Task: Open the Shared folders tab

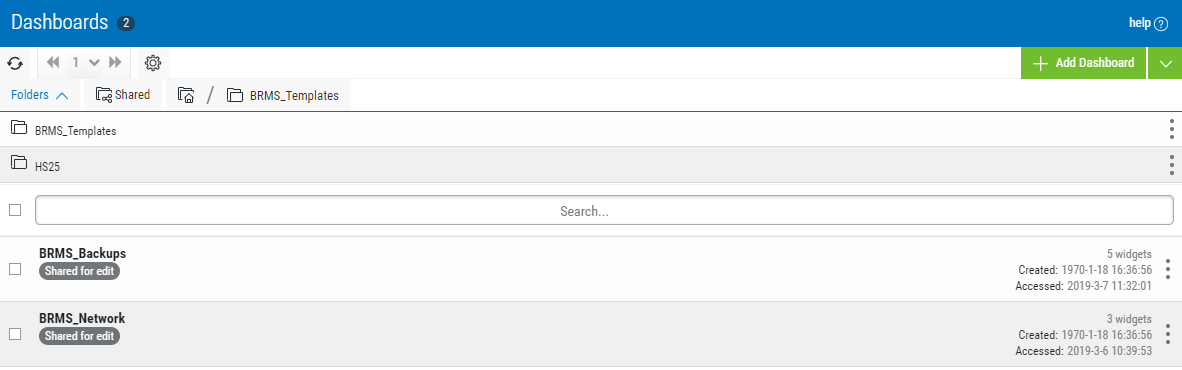Action: click(x=123, y=95)
